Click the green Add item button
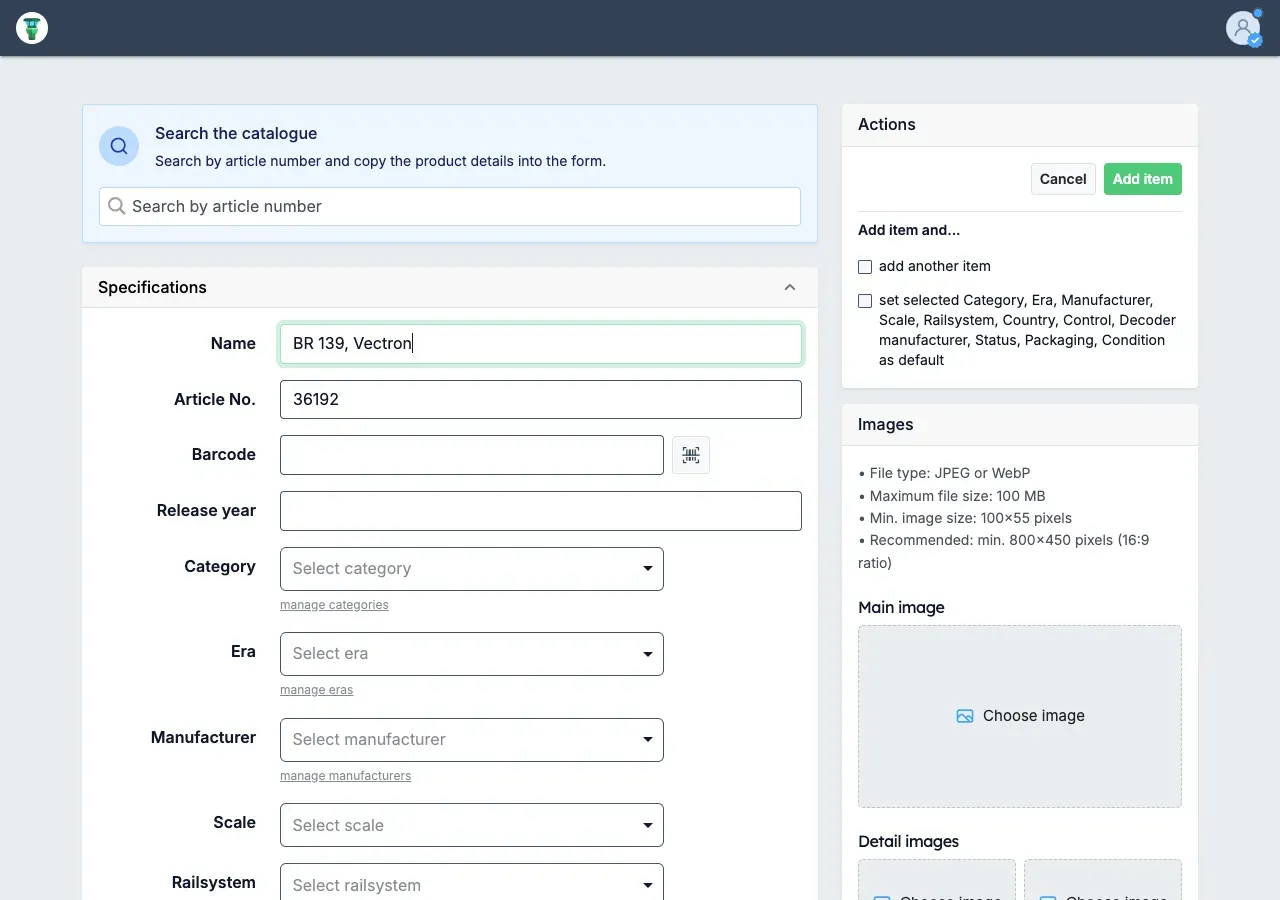 [1143, 179]
